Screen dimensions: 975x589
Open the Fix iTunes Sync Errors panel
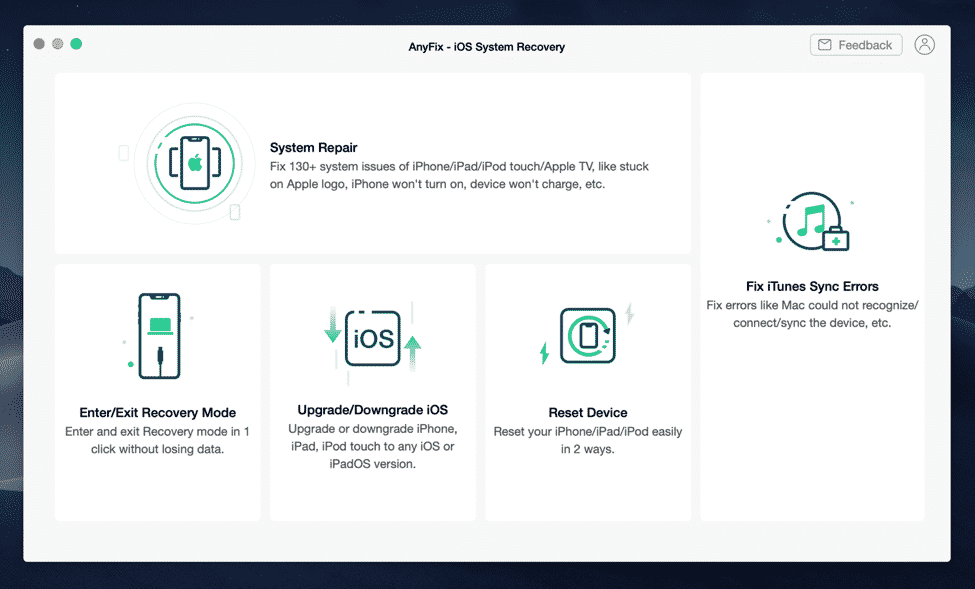tap(812, 300)
